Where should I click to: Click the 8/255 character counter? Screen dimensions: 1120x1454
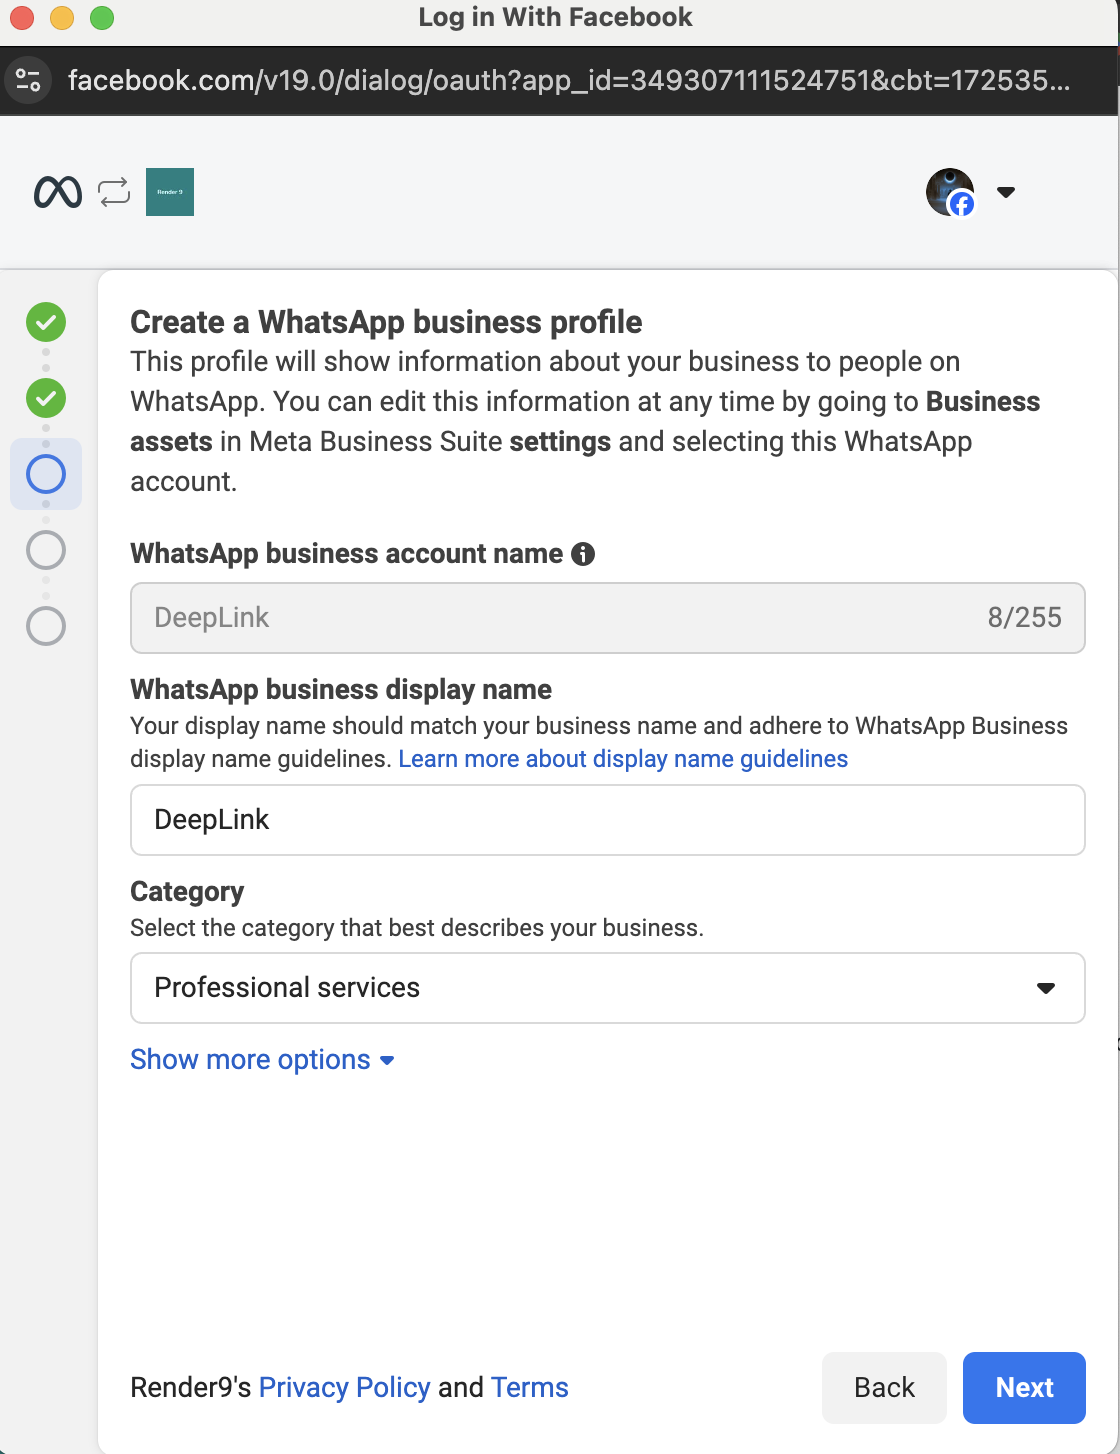pos(1025,618)
